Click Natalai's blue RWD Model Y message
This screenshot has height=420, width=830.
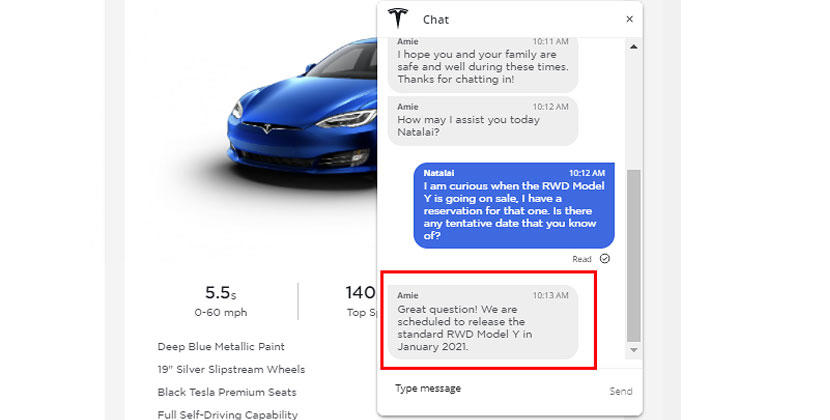[514, 206]
